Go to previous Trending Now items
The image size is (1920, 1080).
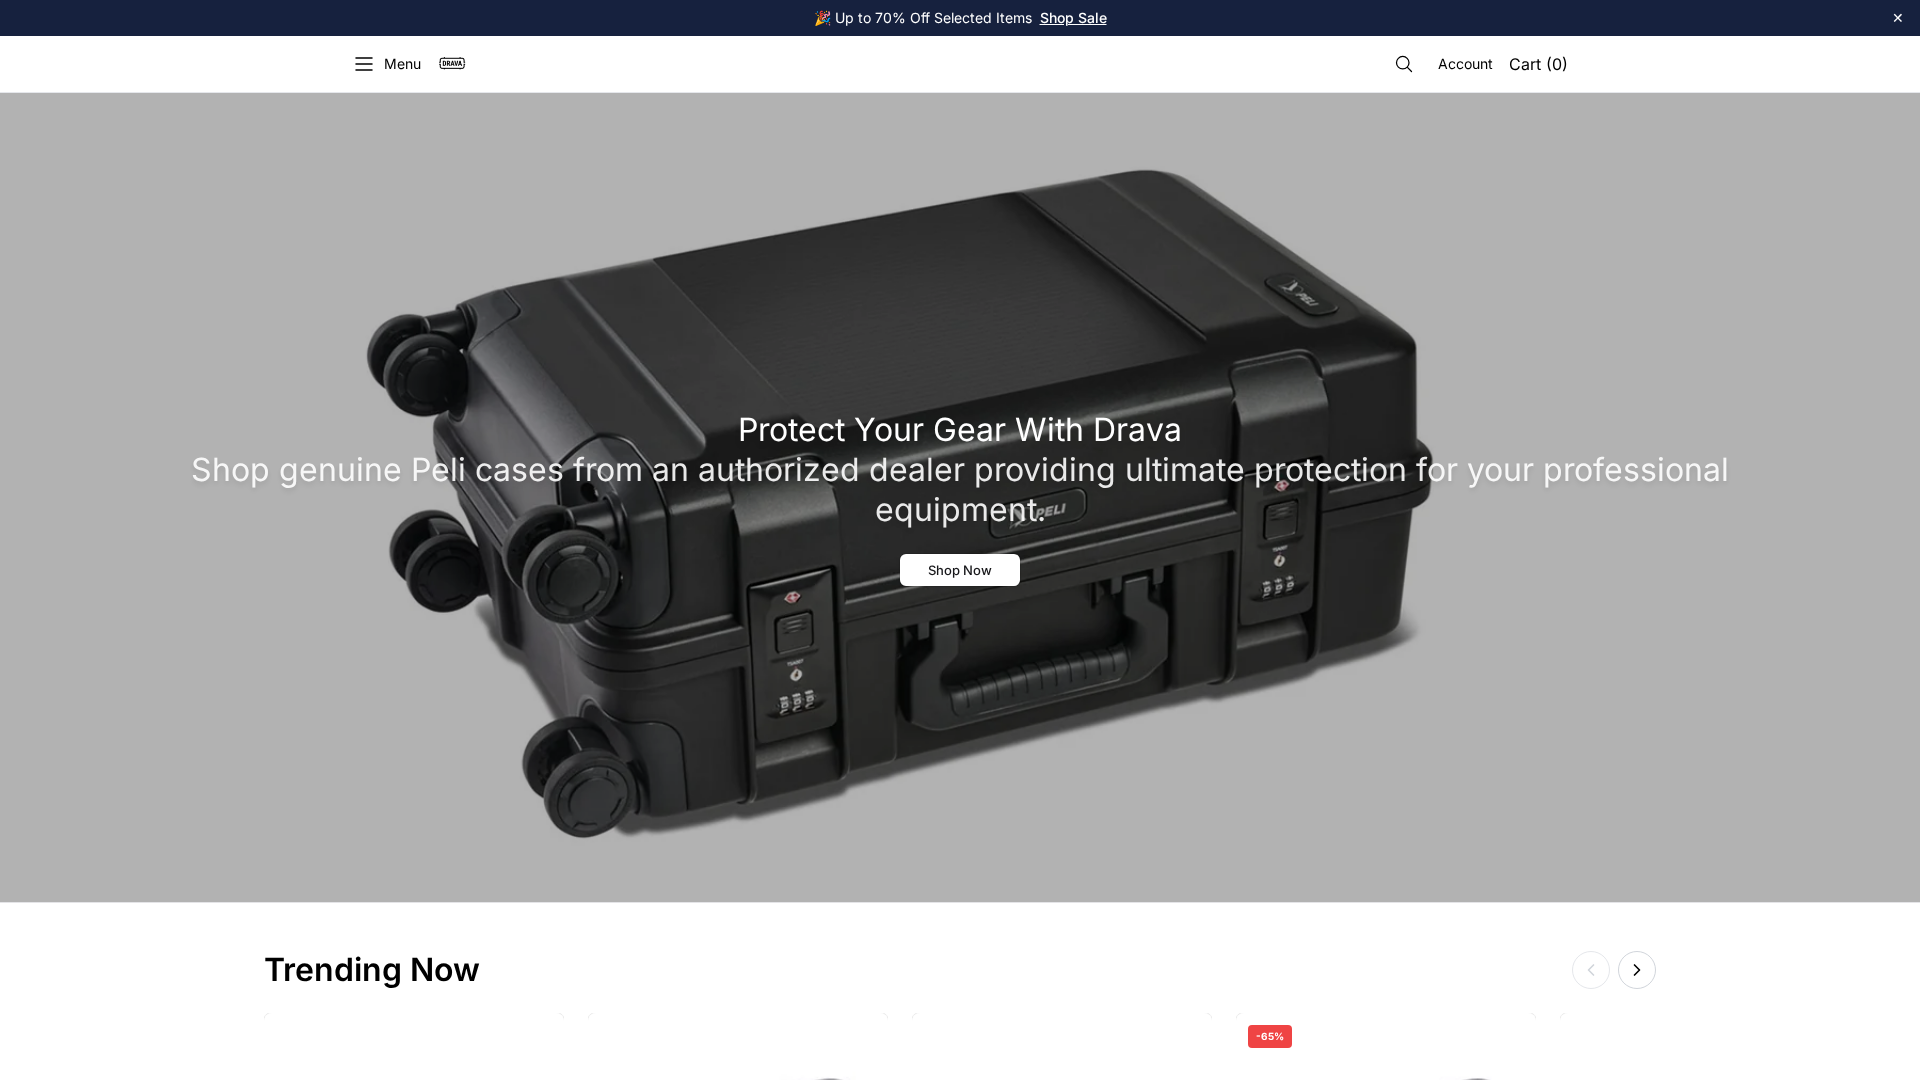tap(1591, 970)
